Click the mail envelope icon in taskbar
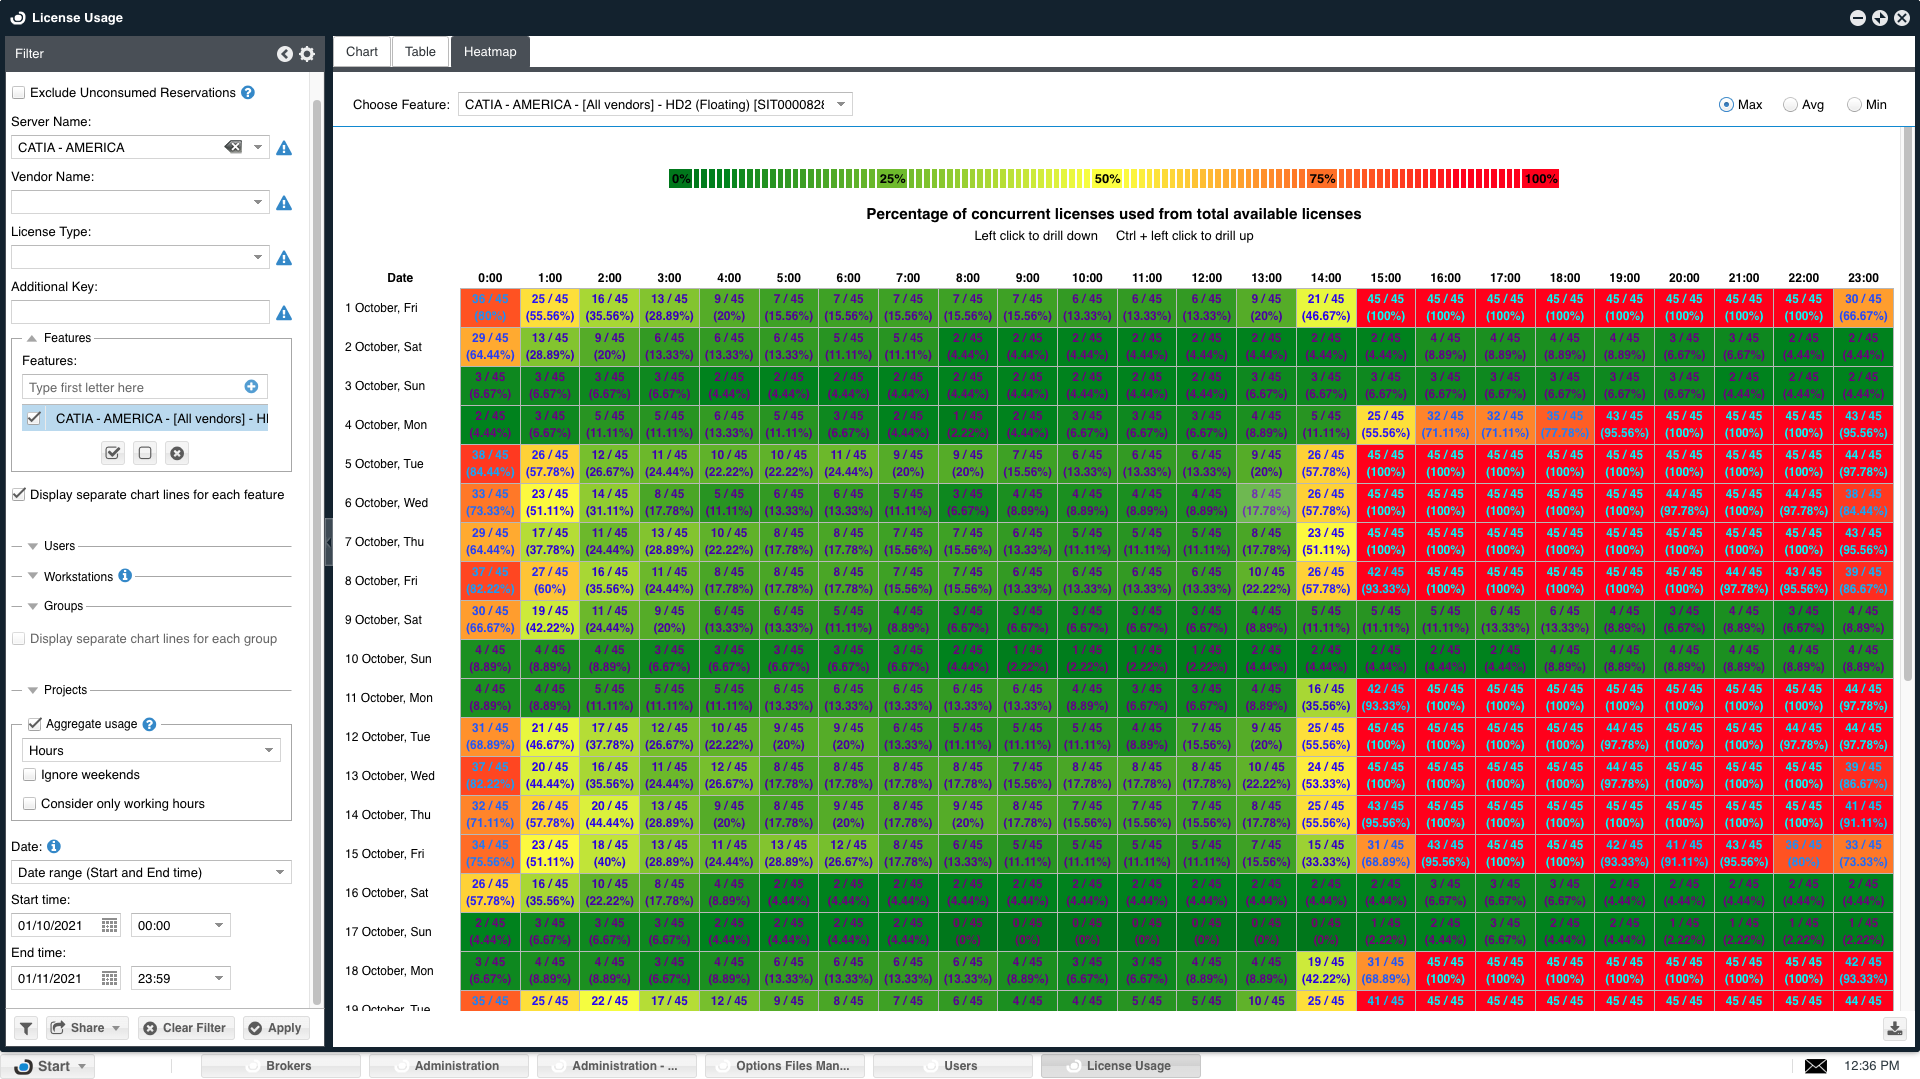1920x1079 pixels. click(x=1815, y=1066)
